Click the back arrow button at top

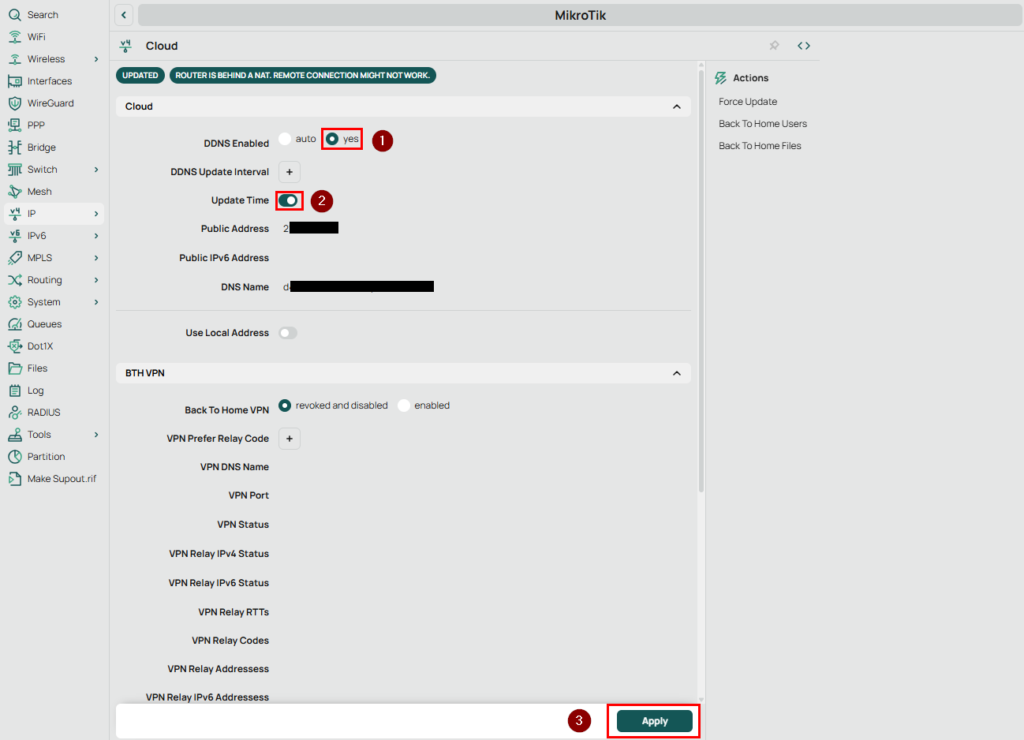pyautogui.click(x=124, y=15)
